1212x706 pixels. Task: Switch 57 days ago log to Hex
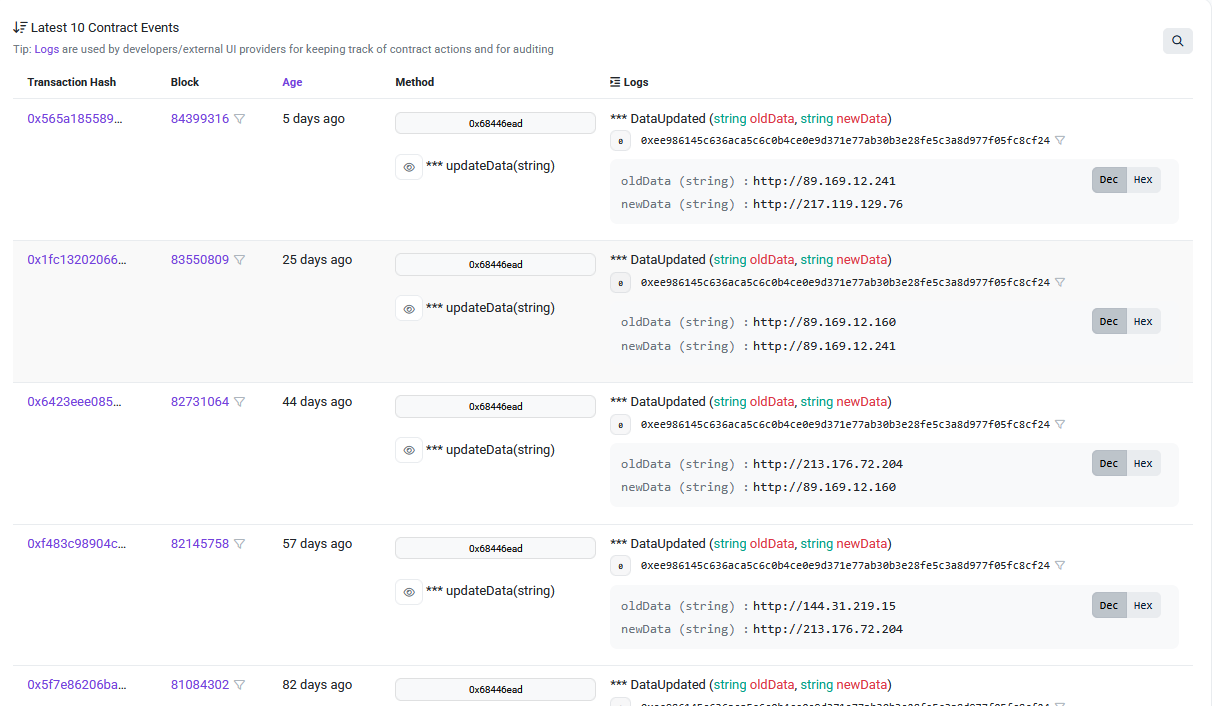tap(1143, 605)
